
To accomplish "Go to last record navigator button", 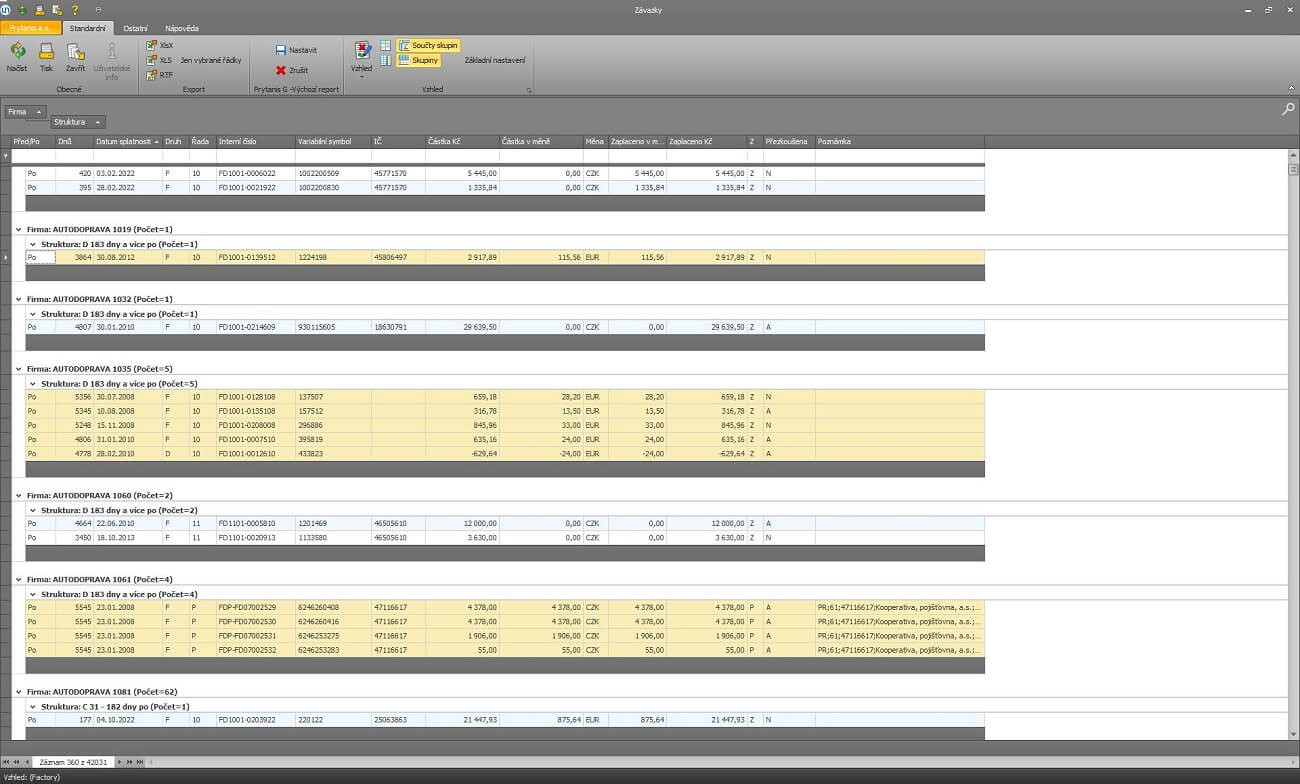I will tap(140, 762).
